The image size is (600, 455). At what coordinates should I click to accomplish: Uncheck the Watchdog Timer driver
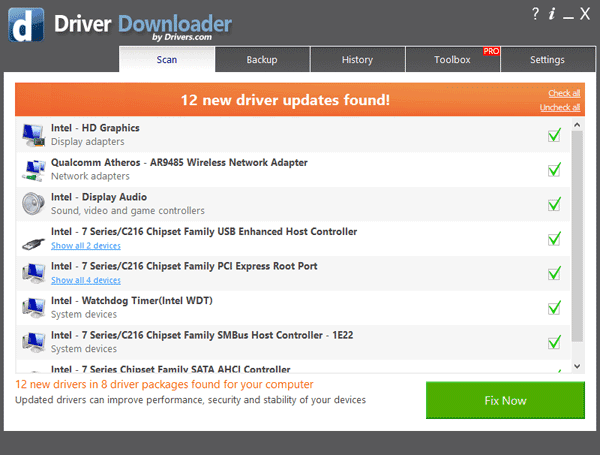(x=554, y=307)
